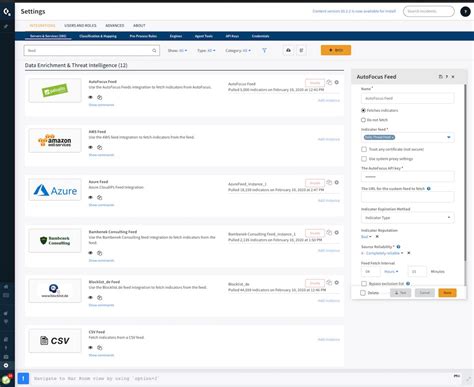Clear the Source Reliability value with its X
This screenshot has width=474, height=387.
[409, 253]
